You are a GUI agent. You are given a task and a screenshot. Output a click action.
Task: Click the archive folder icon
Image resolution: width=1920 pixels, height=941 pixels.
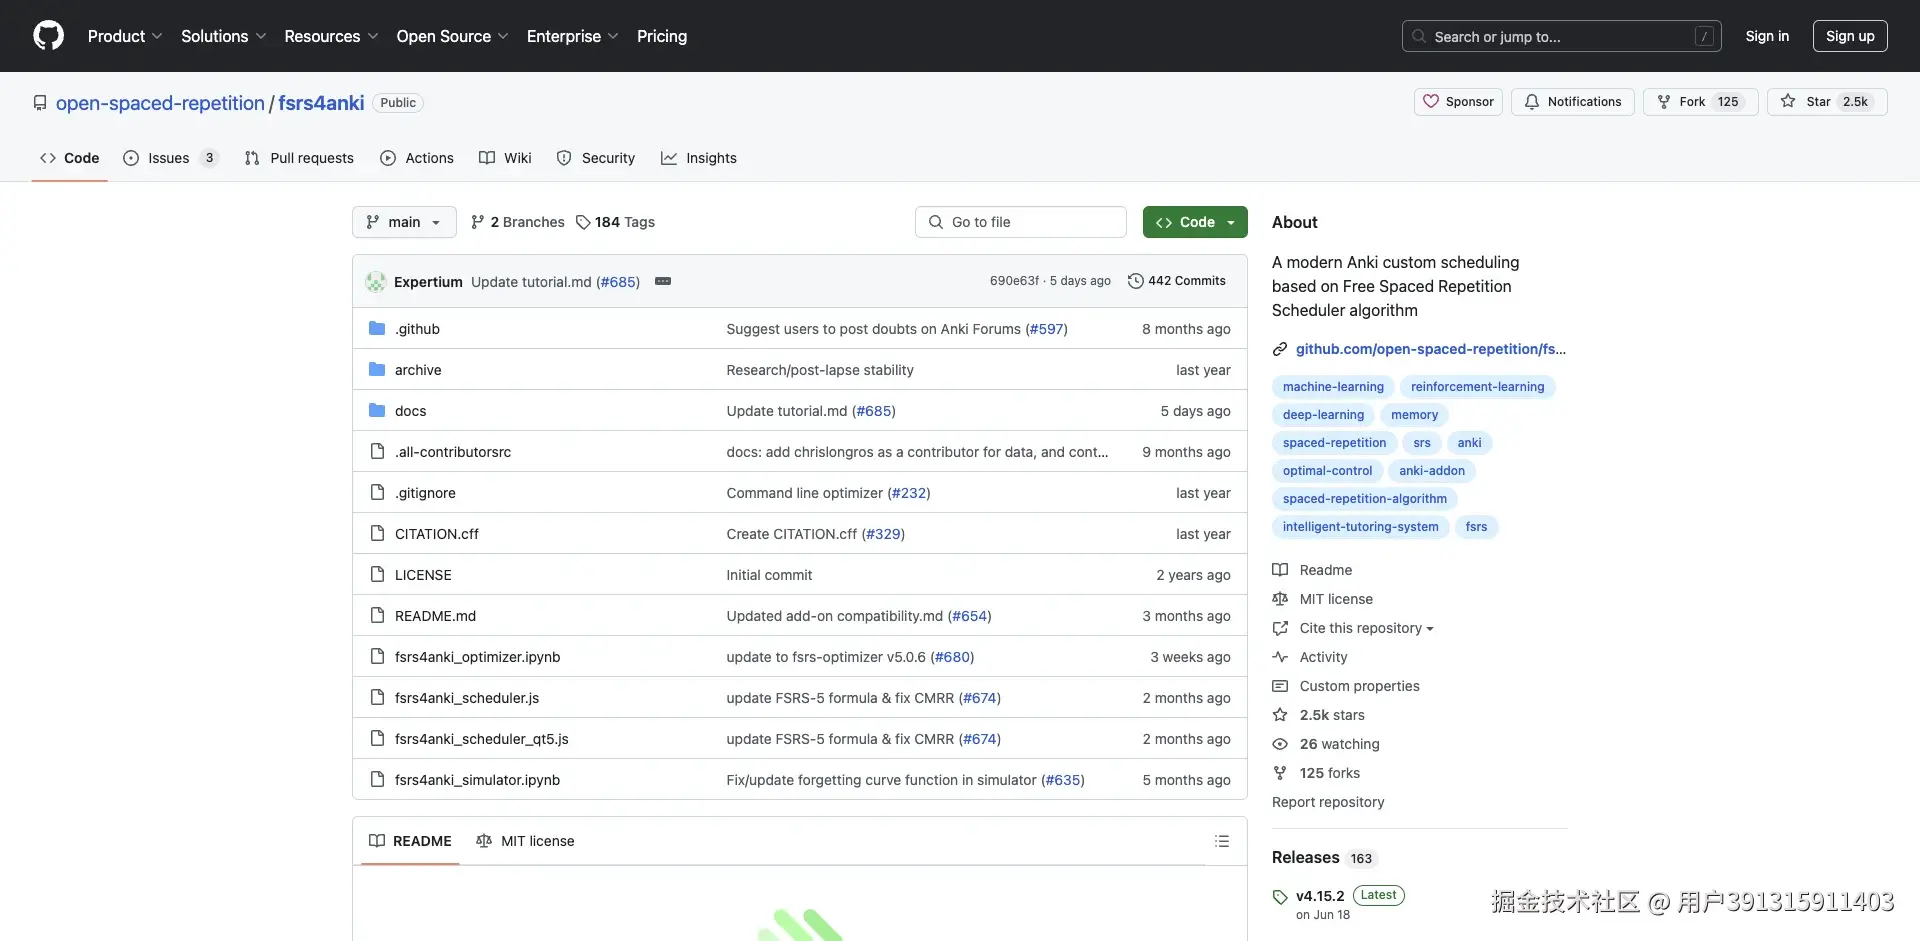[377, 370]
